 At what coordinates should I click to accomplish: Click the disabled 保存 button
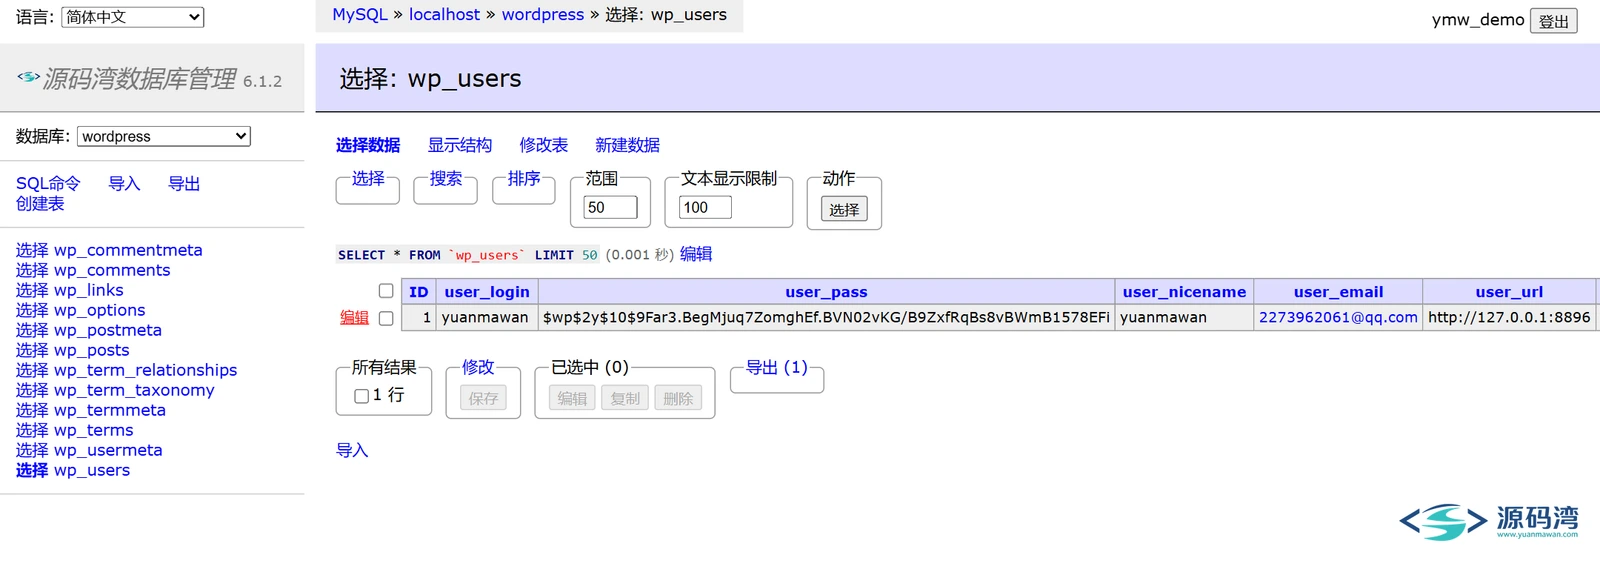483,398
